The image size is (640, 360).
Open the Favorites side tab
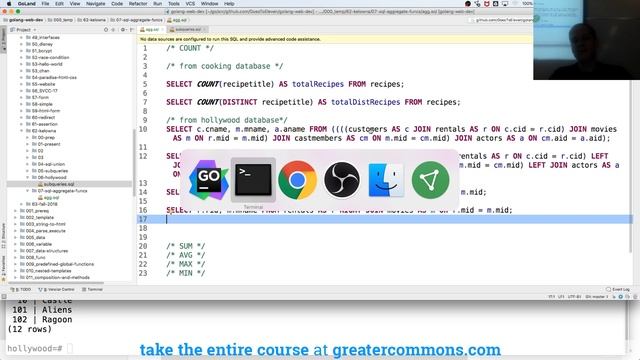pyautogui.click(x=4, y=269)
